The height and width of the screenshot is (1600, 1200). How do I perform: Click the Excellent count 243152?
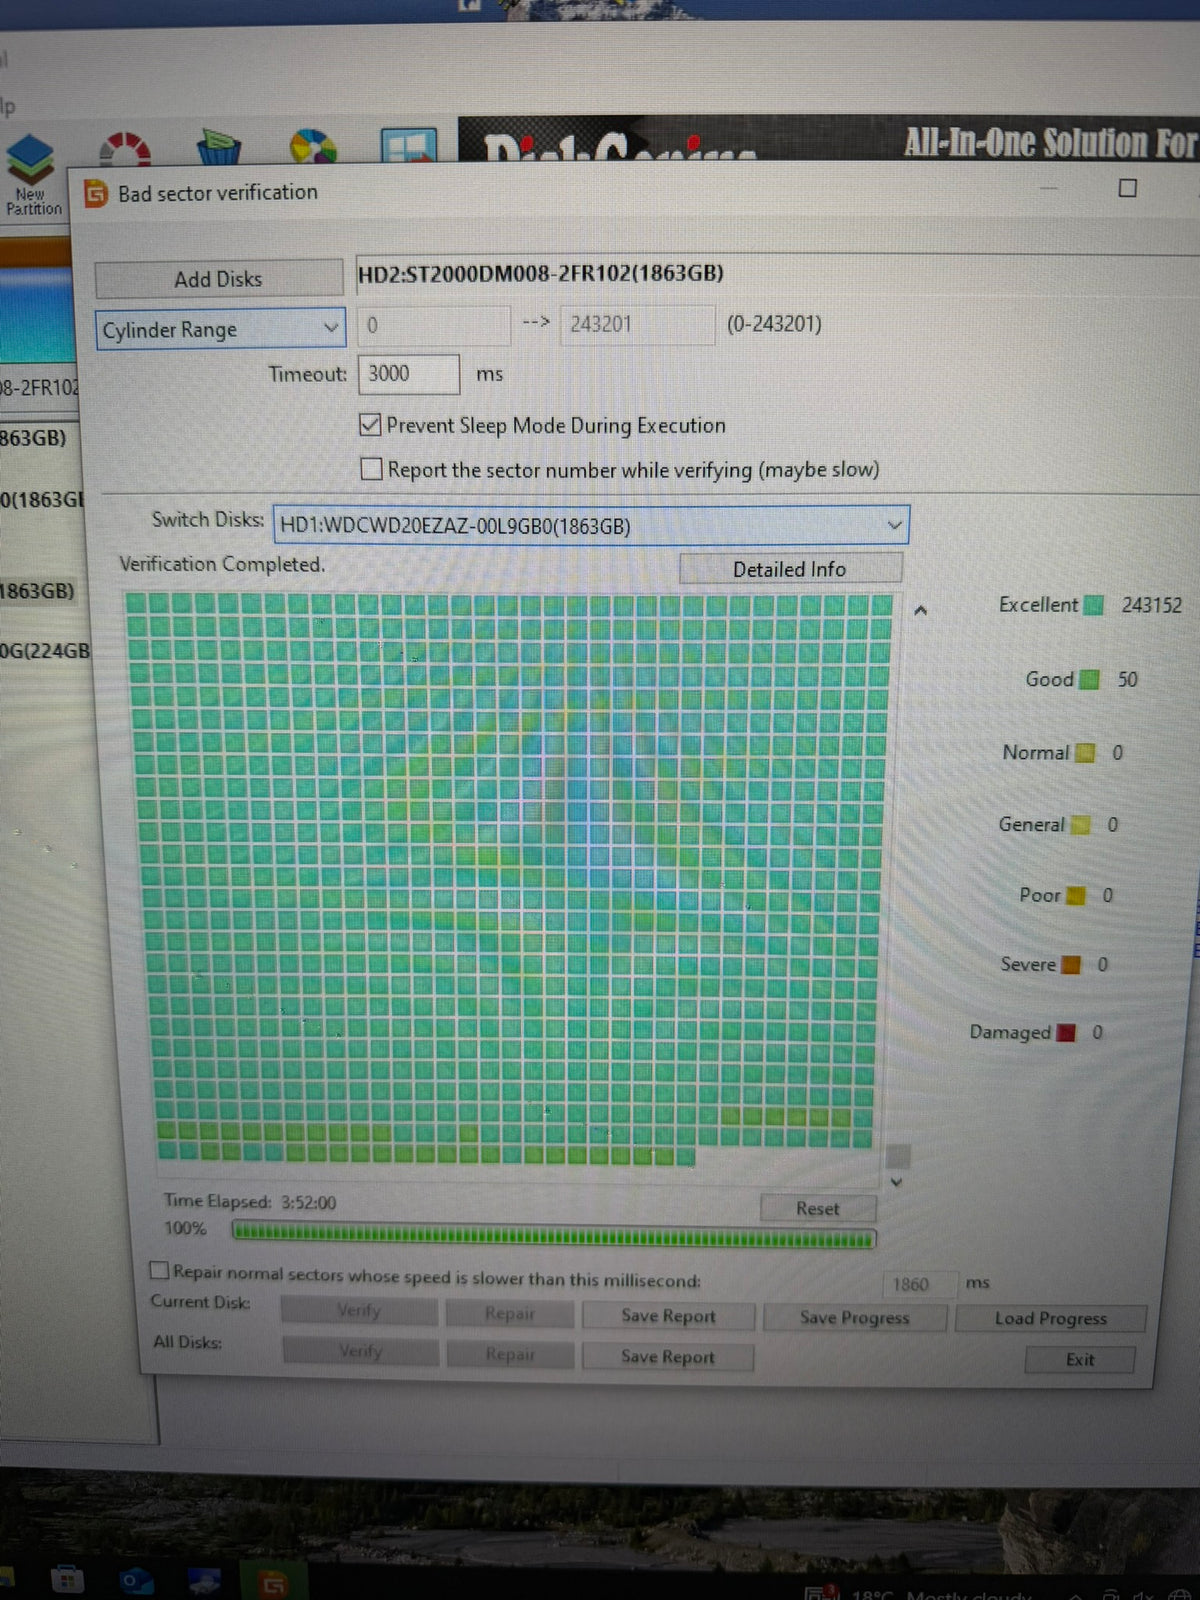click(1151, 606)
